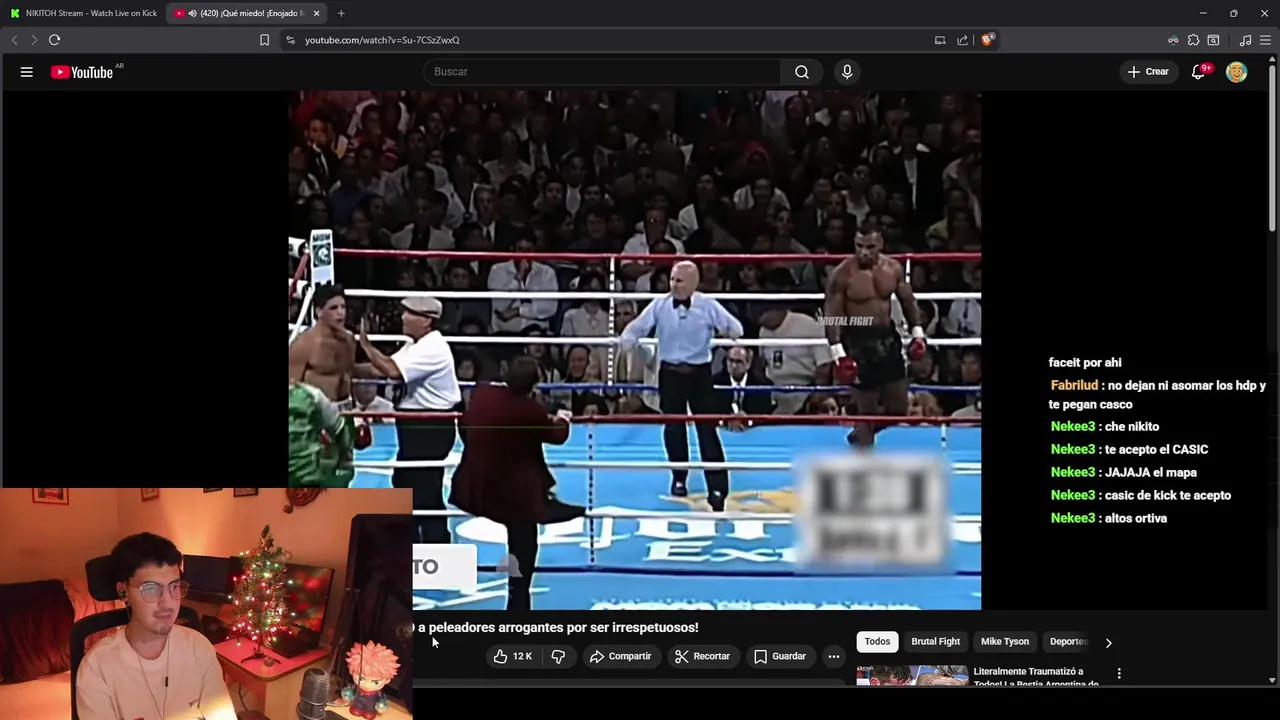Open the YouTube hamburger guide menu
The image size is (1280, 720).
[x=27, y=72]
